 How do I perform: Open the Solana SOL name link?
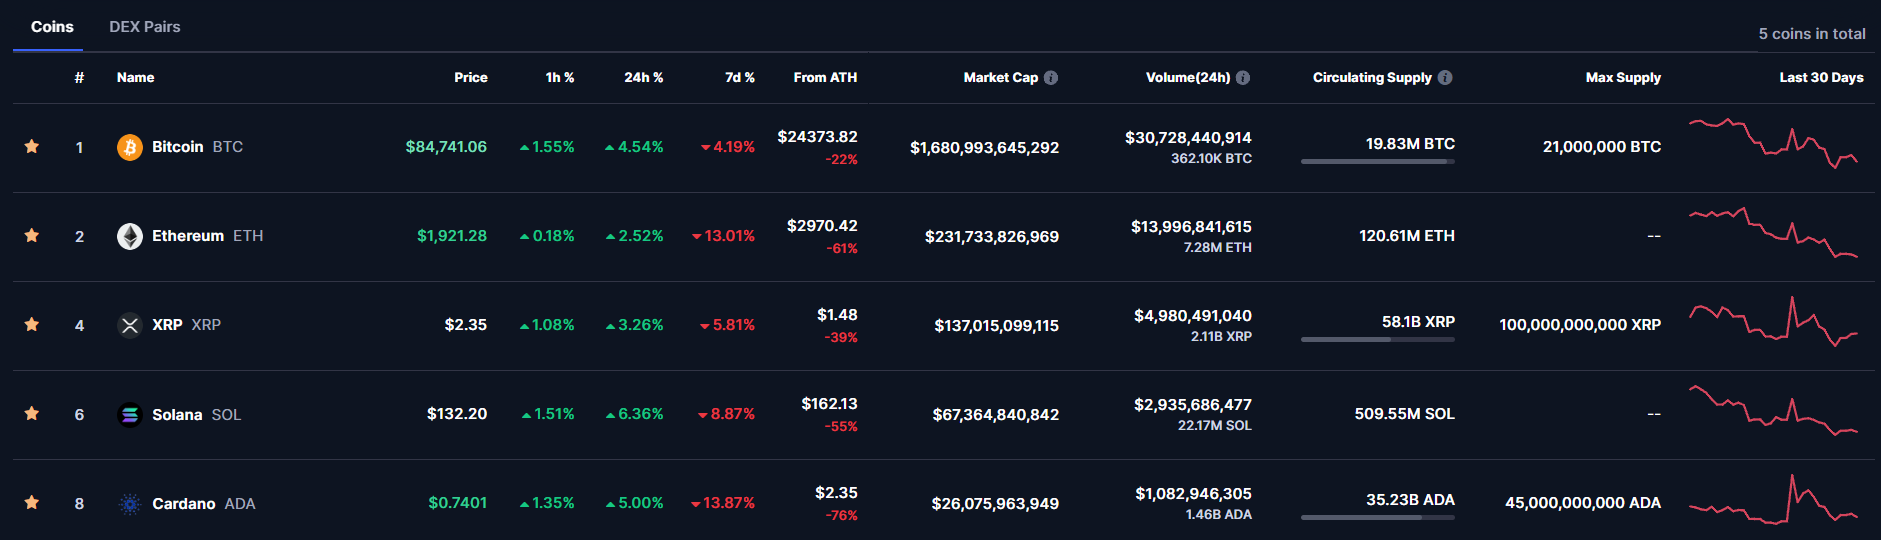(x=196, y=414)
